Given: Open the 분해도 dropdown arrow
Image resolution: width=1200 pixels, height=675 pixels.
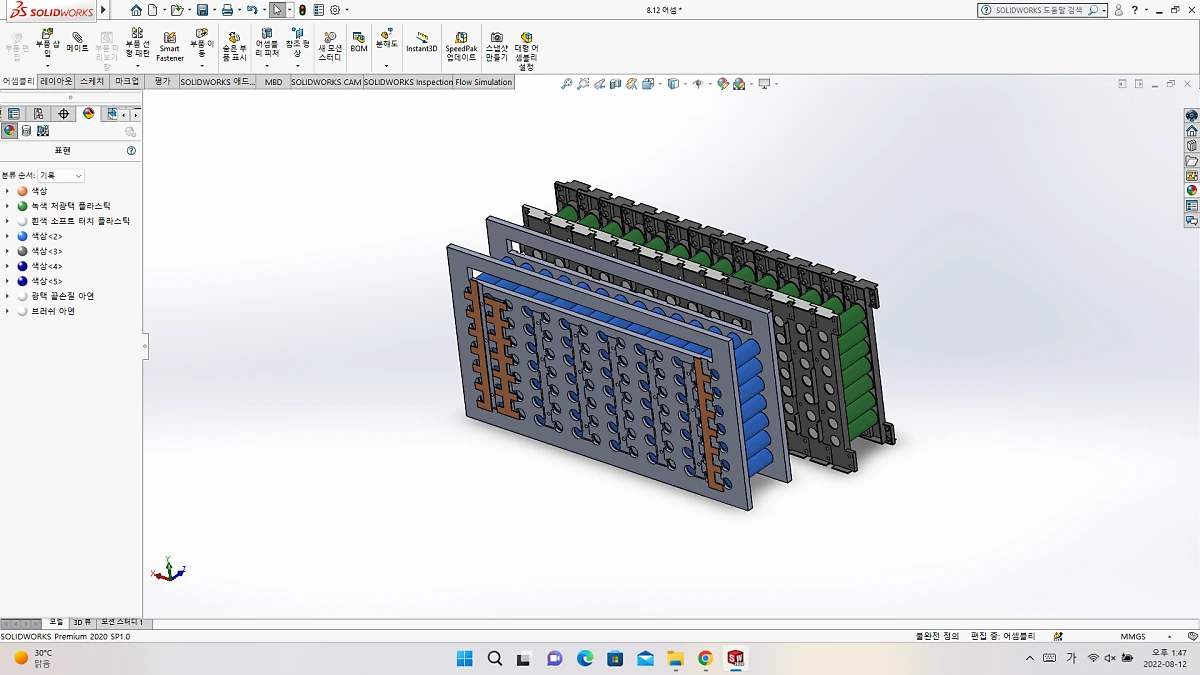Looking at the screenshot, I should tap(386, 66).
